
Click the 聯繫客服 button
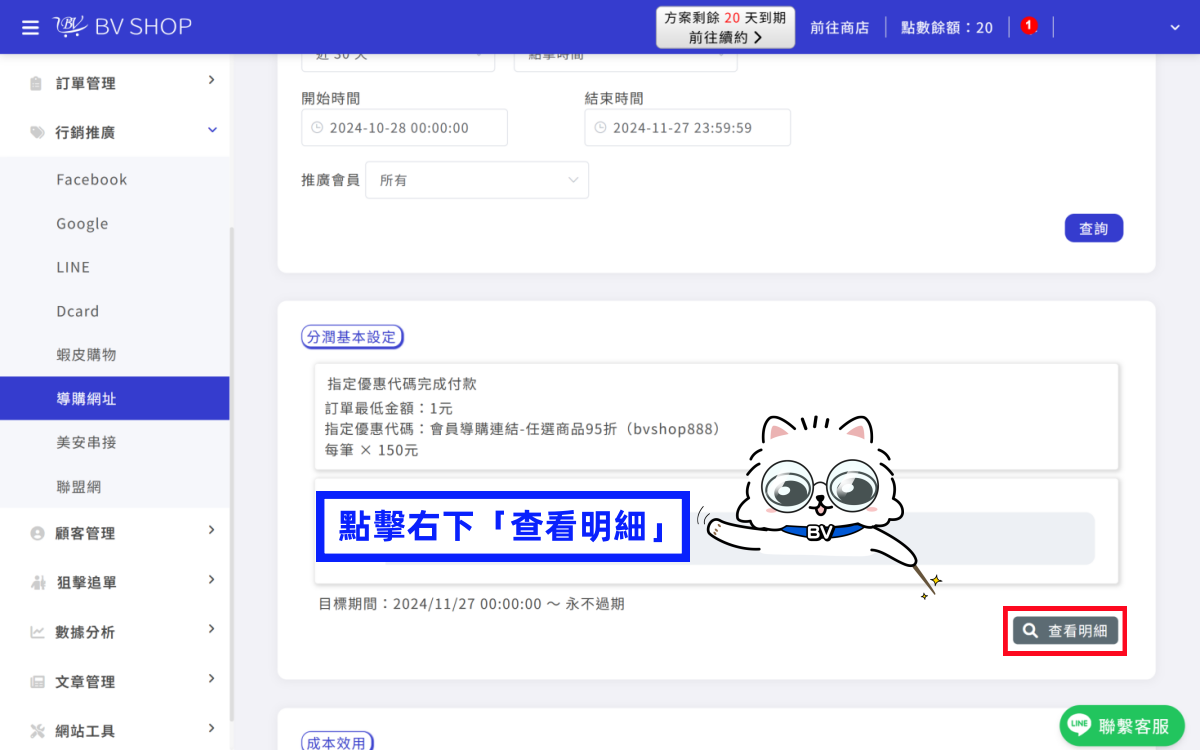tap(1122, 726)
